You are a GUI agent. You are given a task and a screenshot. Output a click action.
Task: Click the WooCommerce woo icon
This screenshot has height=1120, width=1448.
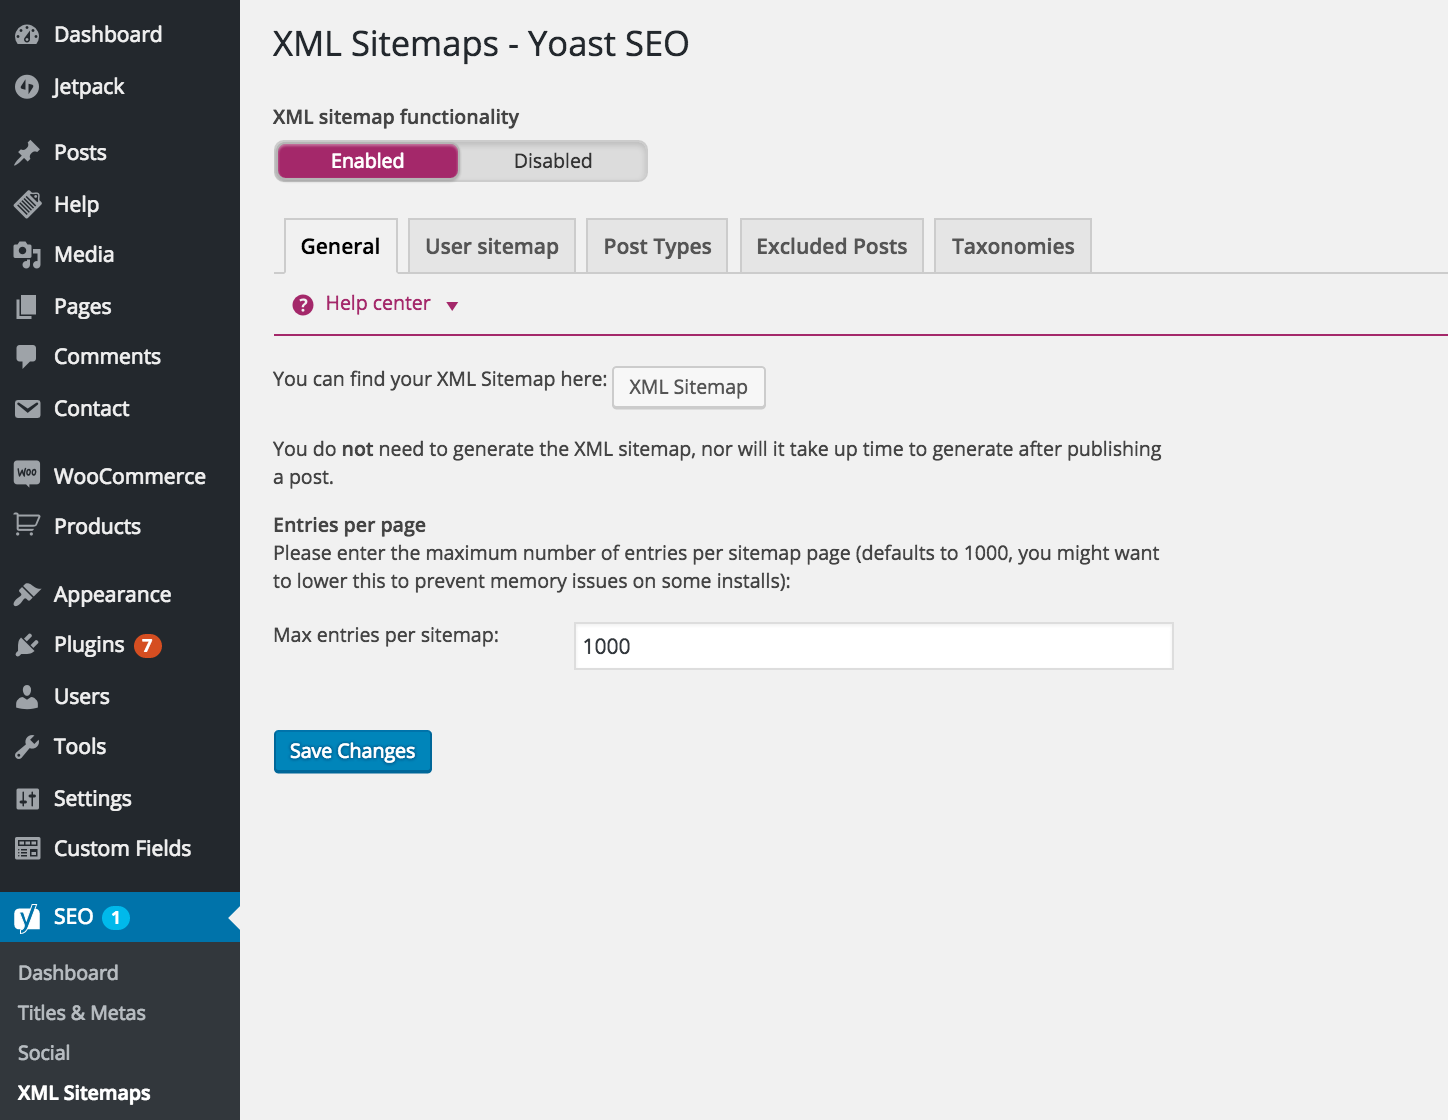click(27, 473)
